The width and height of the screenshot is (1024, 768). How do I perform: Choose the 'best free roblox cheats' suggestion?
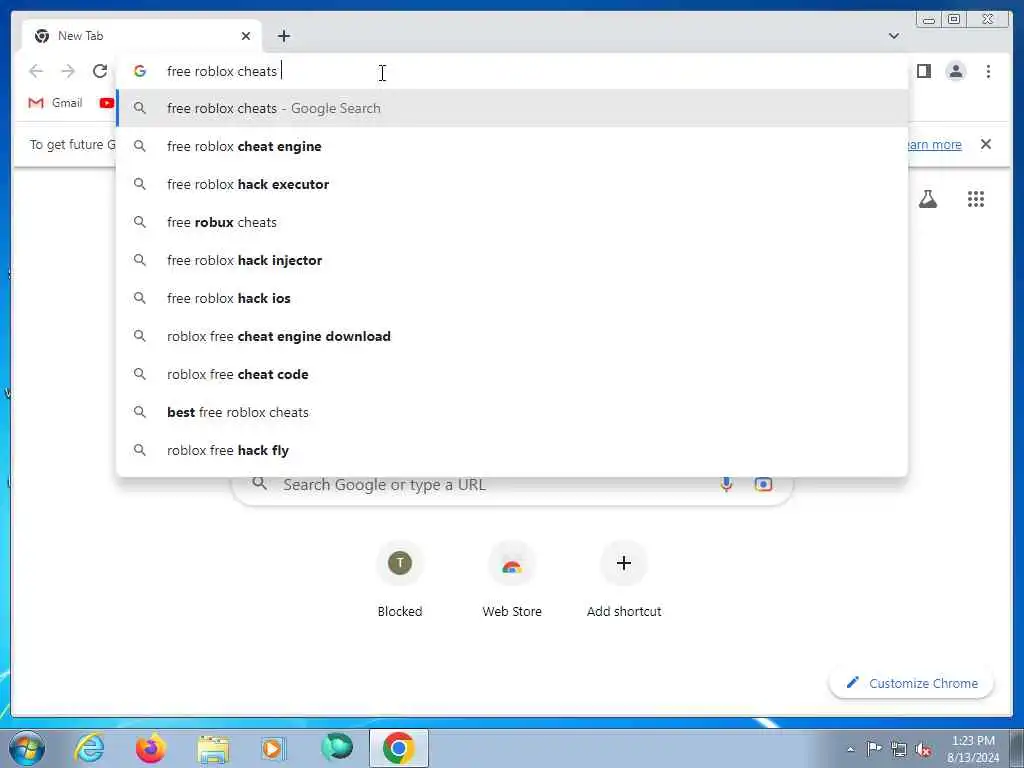512,412
